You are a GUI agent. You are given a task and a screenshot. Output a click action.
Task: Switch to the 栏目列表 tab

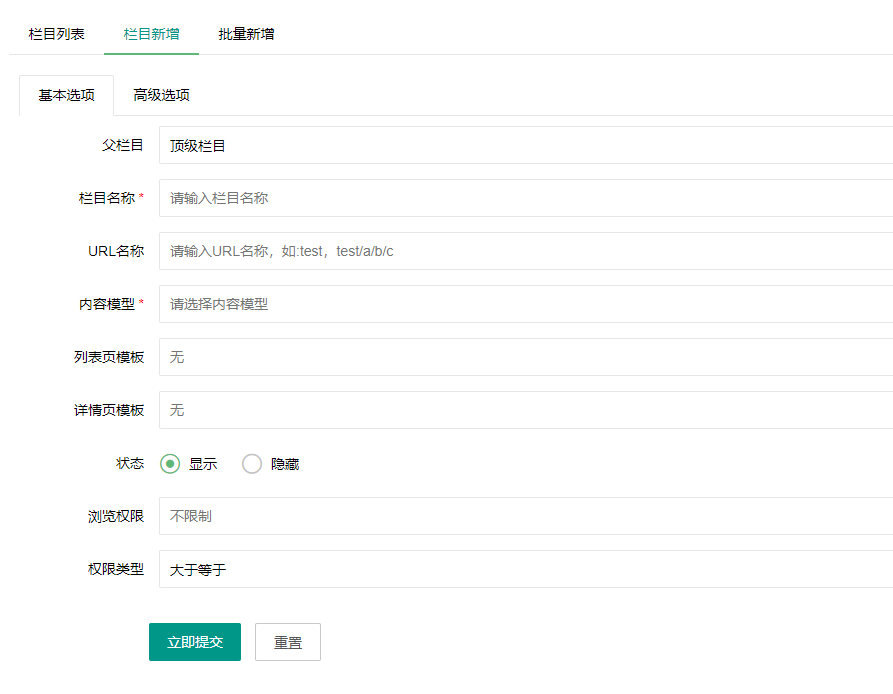coord(56,34)
